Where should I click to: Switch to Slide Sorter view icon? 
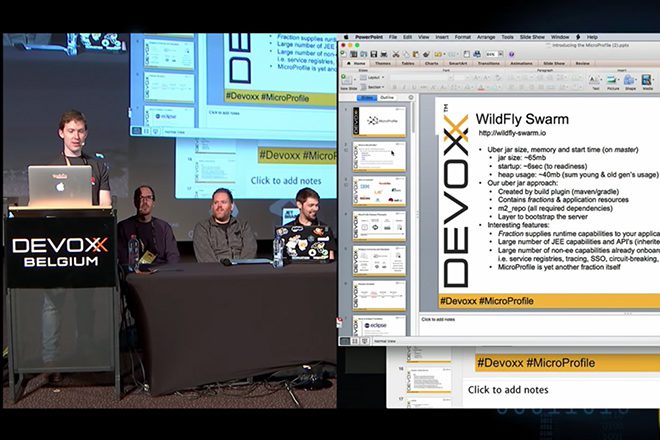click(355, 341)
